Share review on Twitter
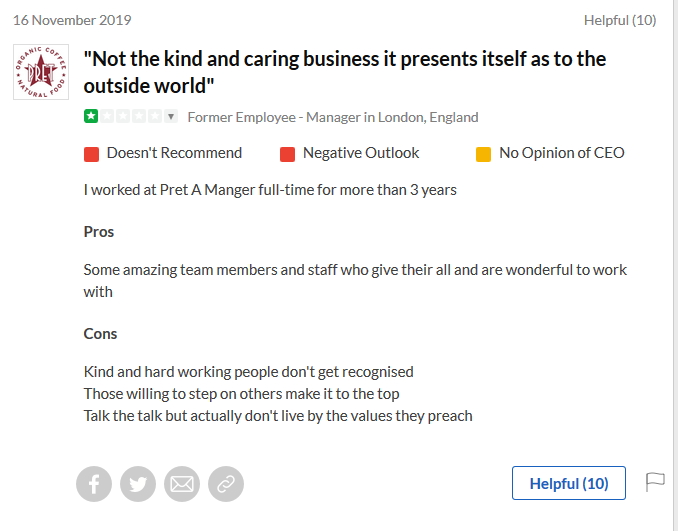The width and height of the screenshot is (678, 531). pos(138,485)
